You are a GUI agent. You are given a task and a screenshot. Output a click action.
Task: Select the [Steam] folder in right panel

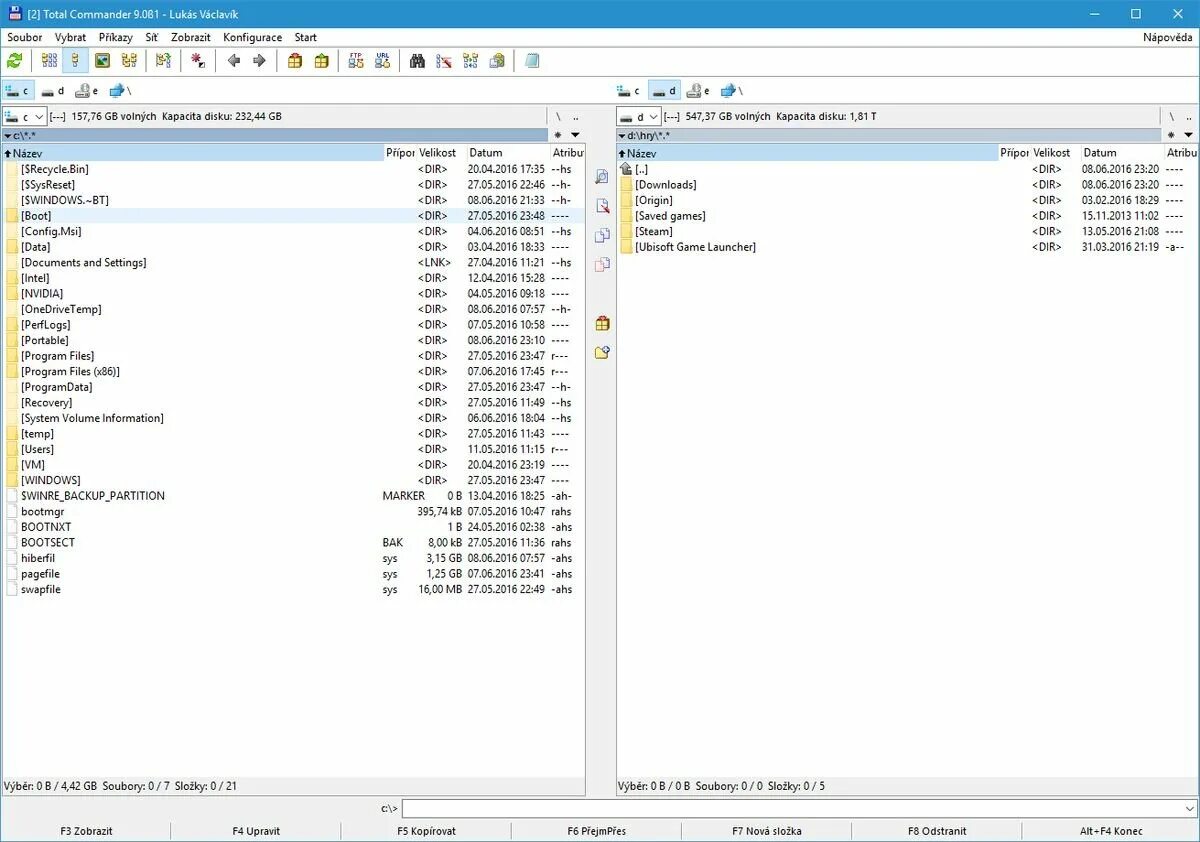(654, 231)
